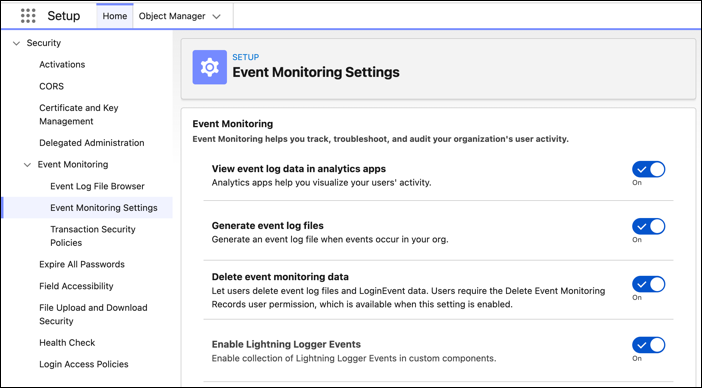This screenshot has width=702, height=388.
Task: Click 'View event log data in analytics apps' label
Action: [299, 169]
